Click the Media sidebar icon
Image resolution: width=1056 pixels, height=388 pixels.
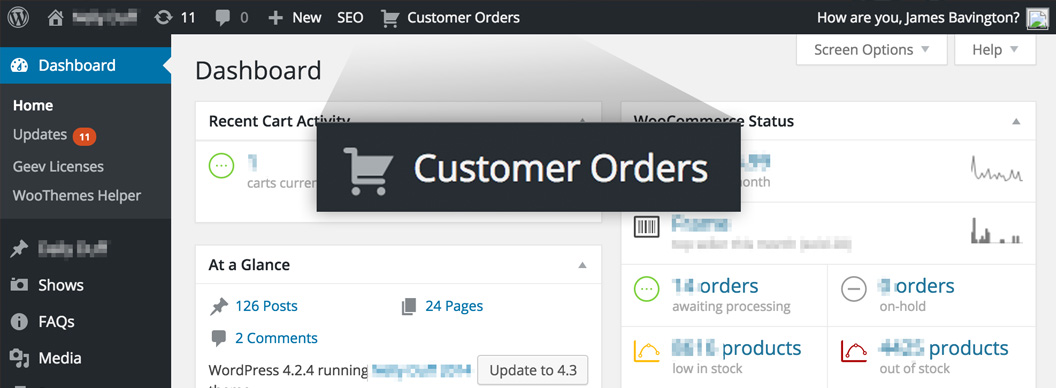coord(20,358)
